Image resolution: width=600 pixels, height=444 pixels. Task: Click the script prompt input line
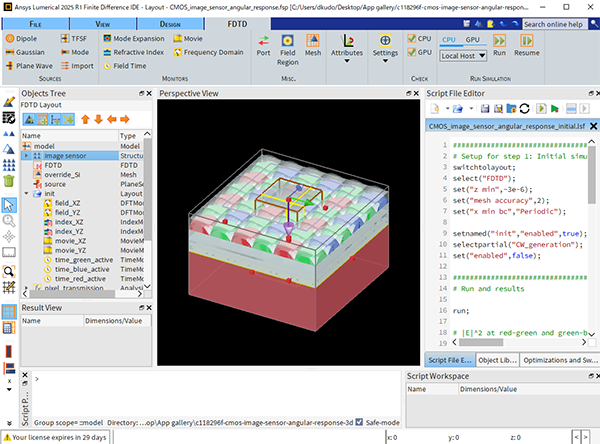(218, 379)
